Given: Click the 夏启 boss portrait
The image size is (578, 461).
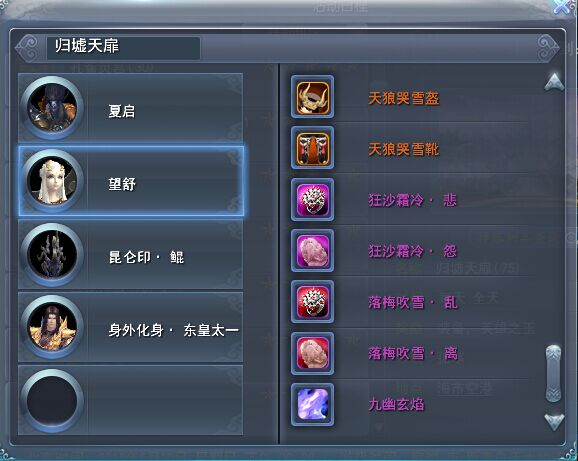Looking at the screenshot, I should [x=52, y=108].
